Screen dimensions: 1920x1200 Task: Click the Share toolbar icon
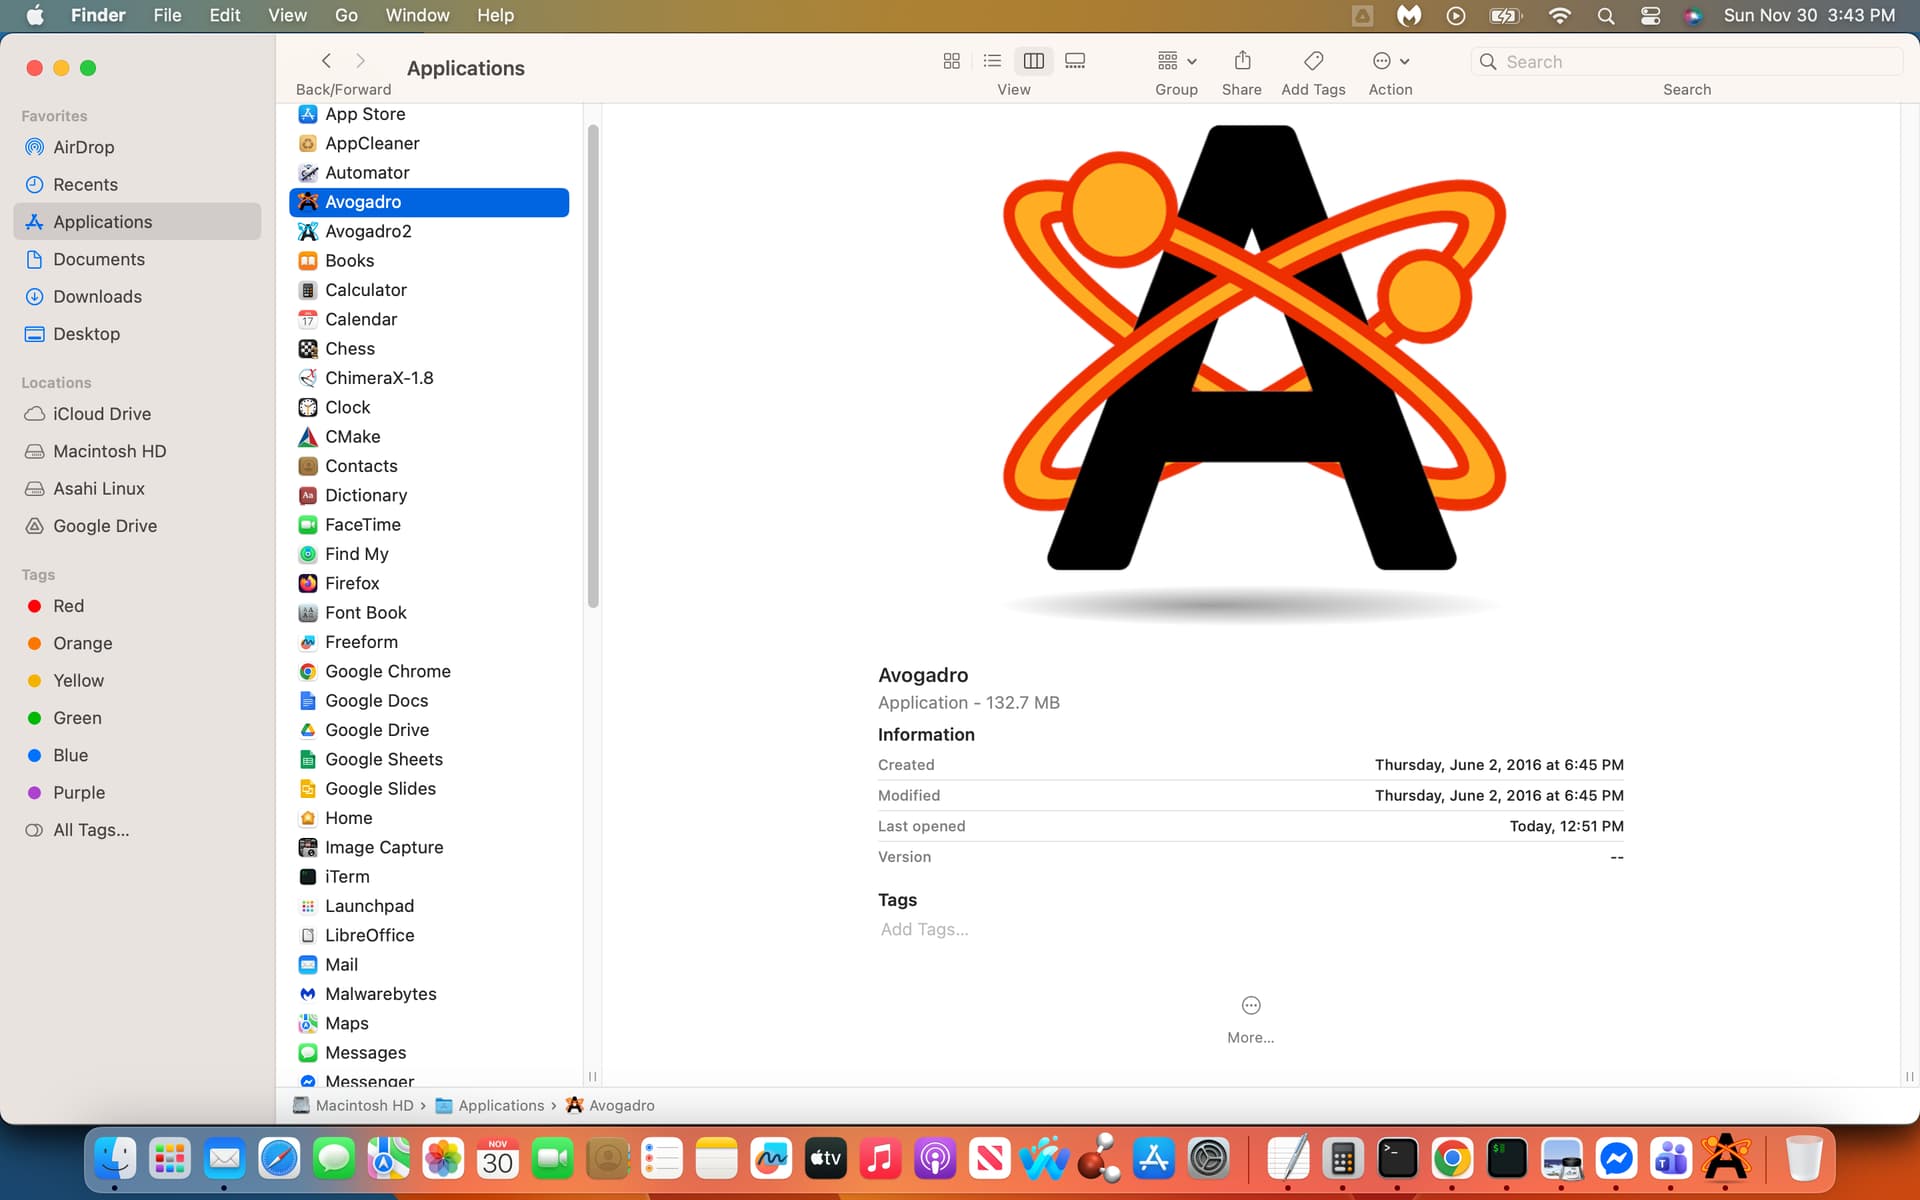click(1242, 61)
